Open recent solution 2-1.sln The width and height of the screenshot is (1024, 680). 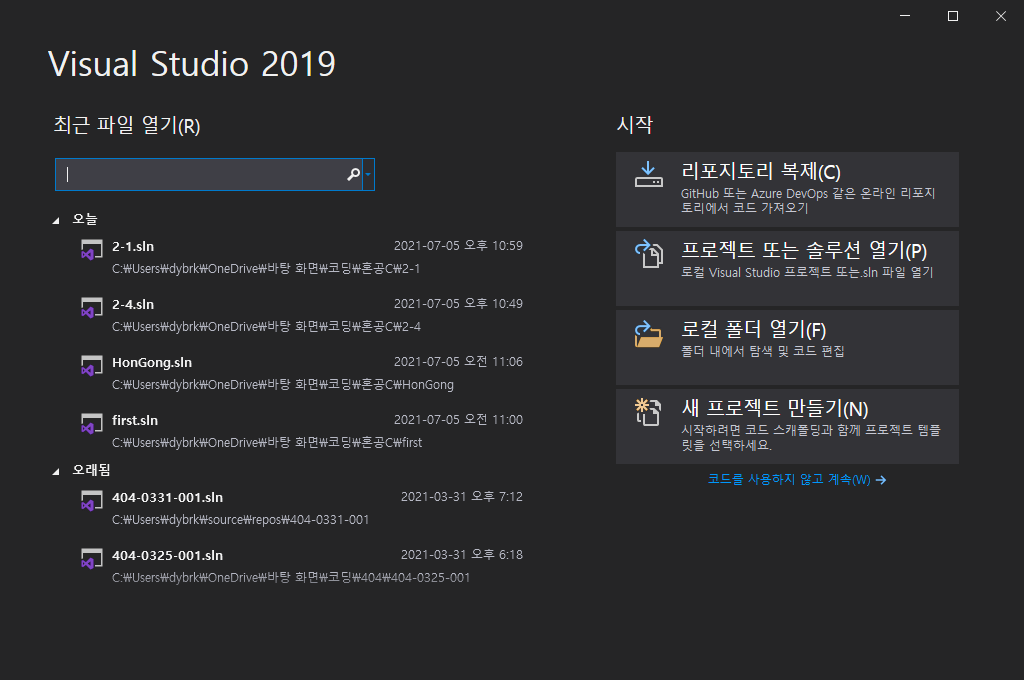click(x=300, y=257)
